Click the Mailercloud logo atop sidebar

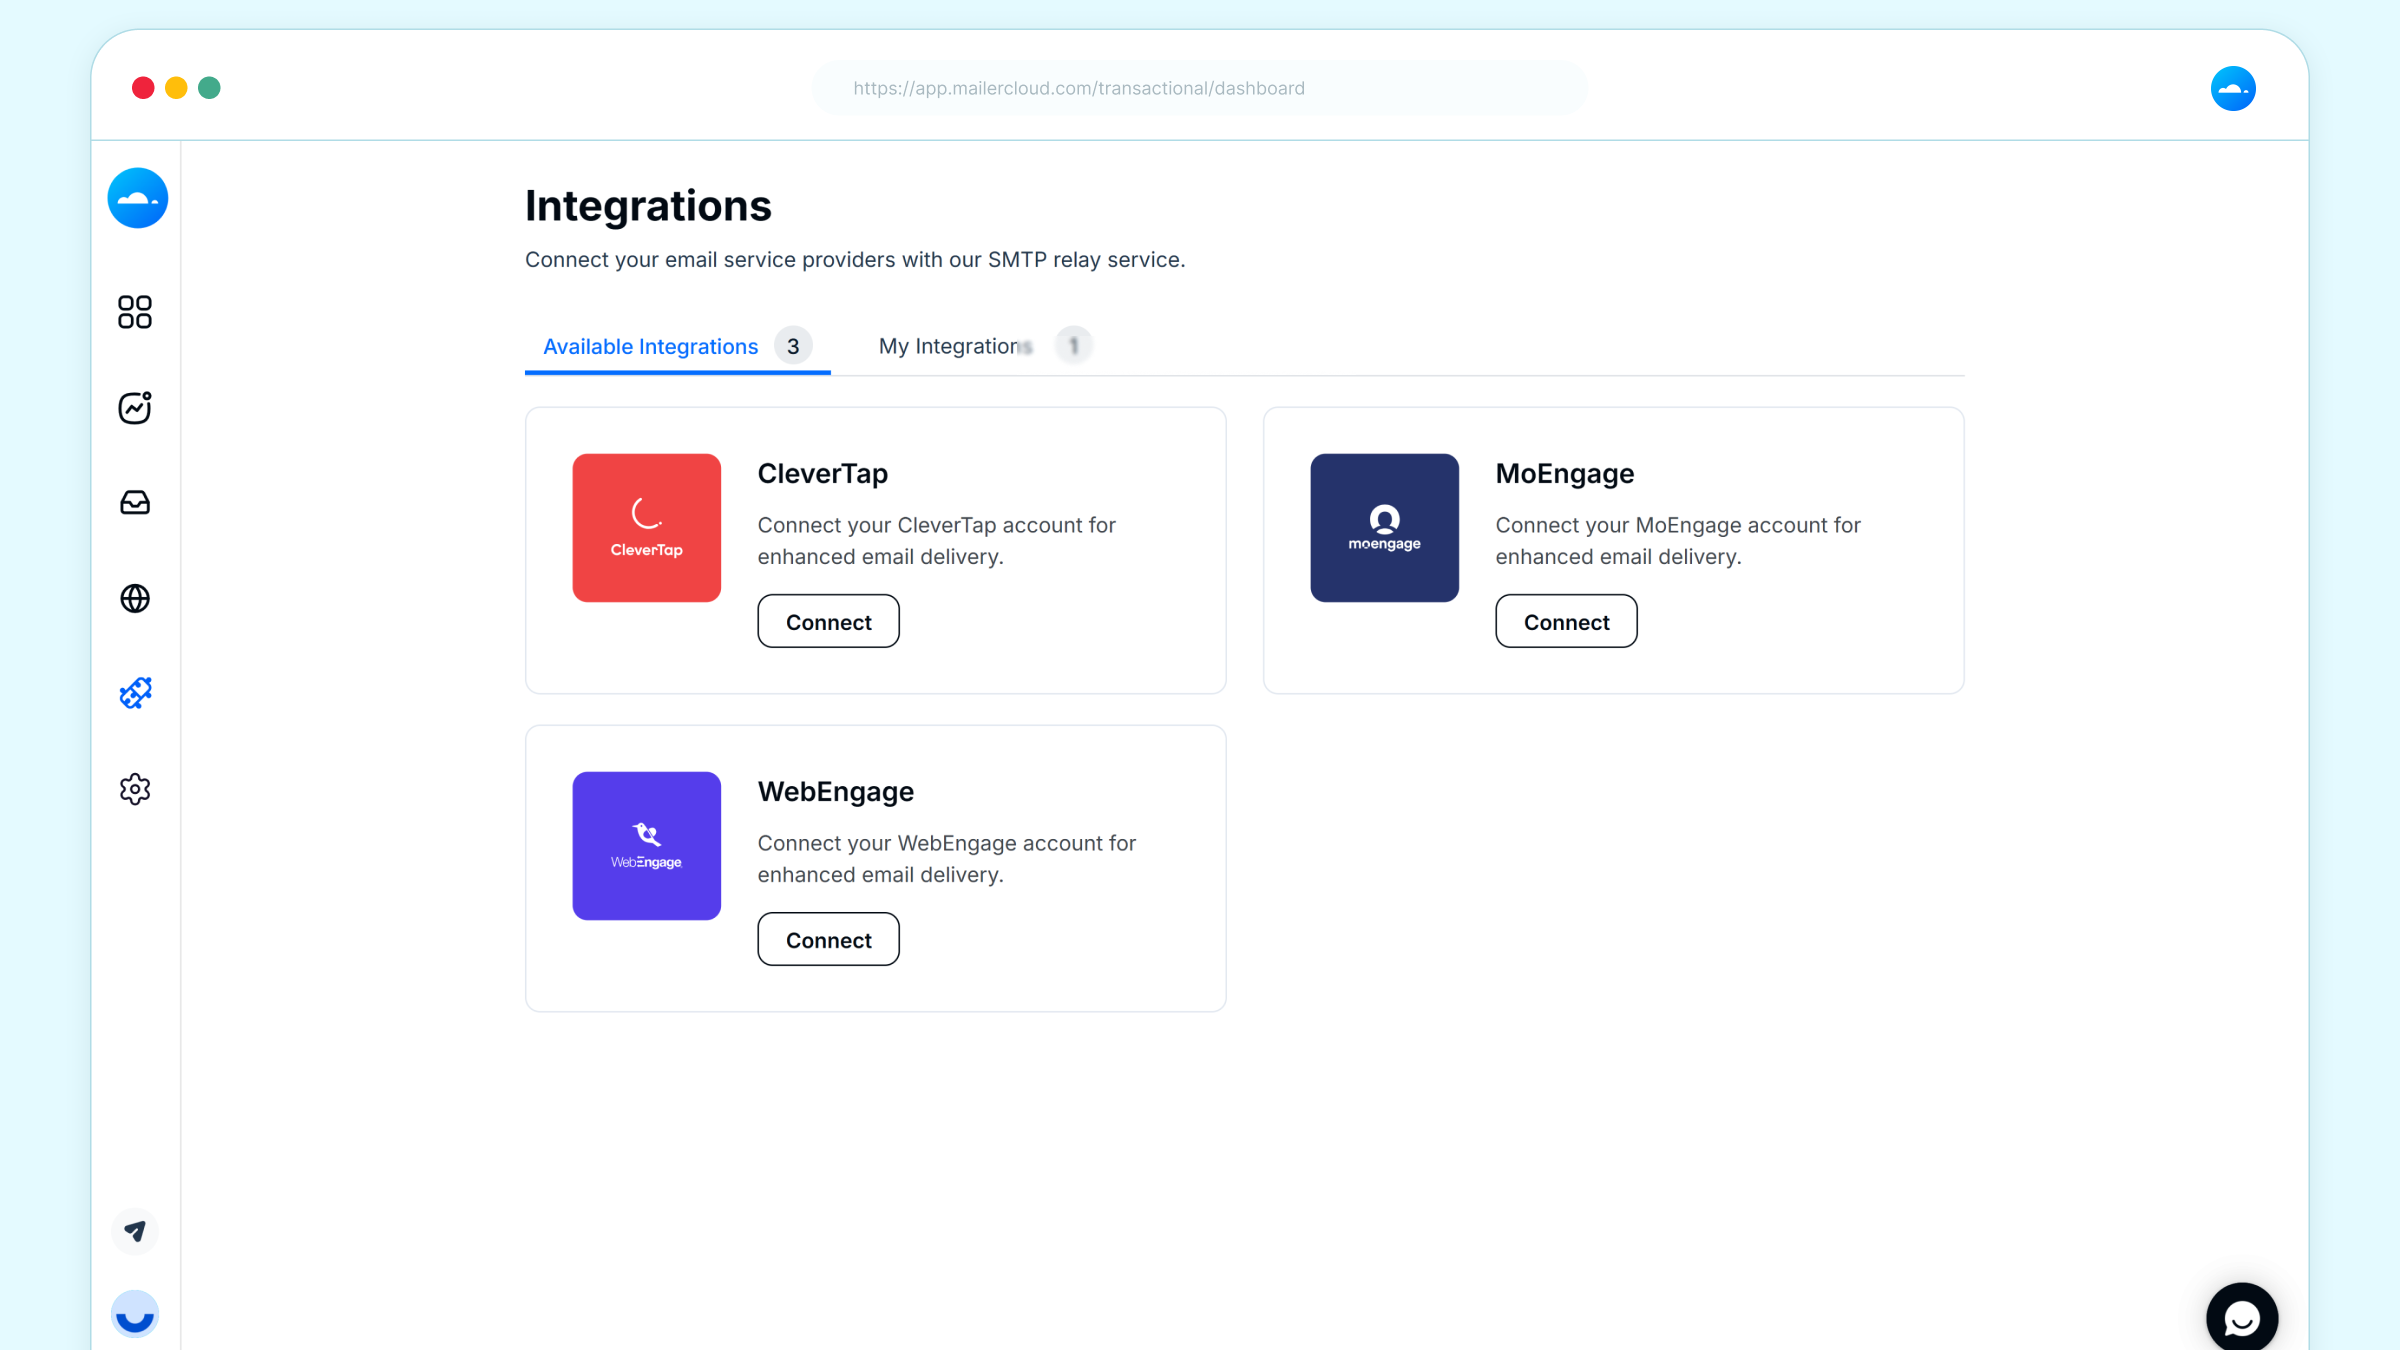[138, 198]
